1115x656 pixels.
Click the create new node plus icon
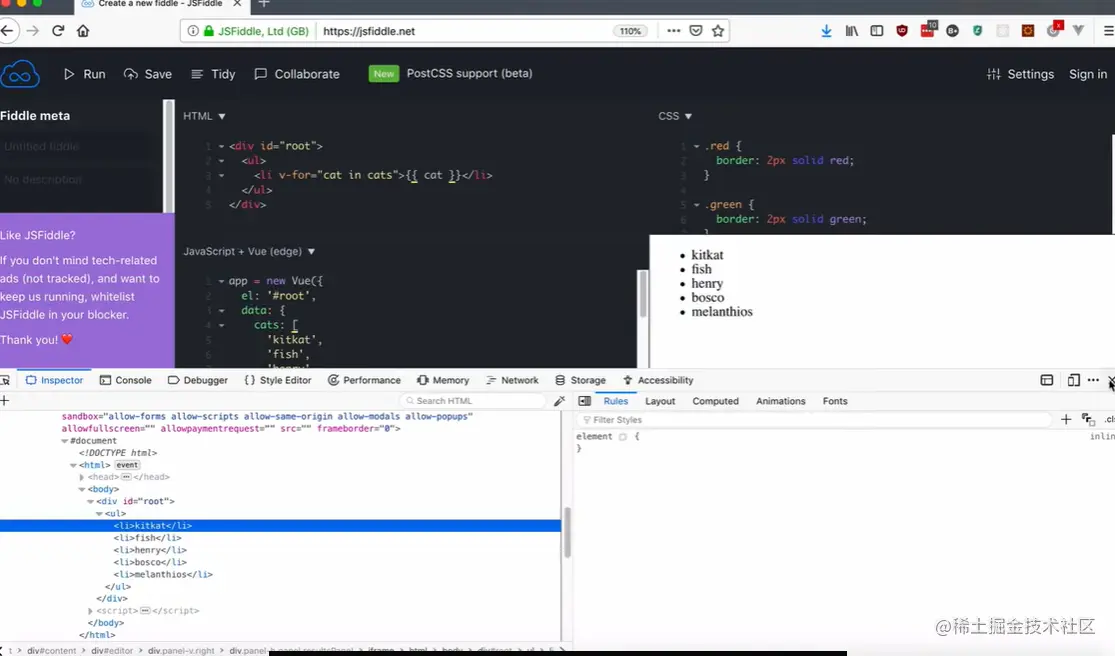point(5,401)
